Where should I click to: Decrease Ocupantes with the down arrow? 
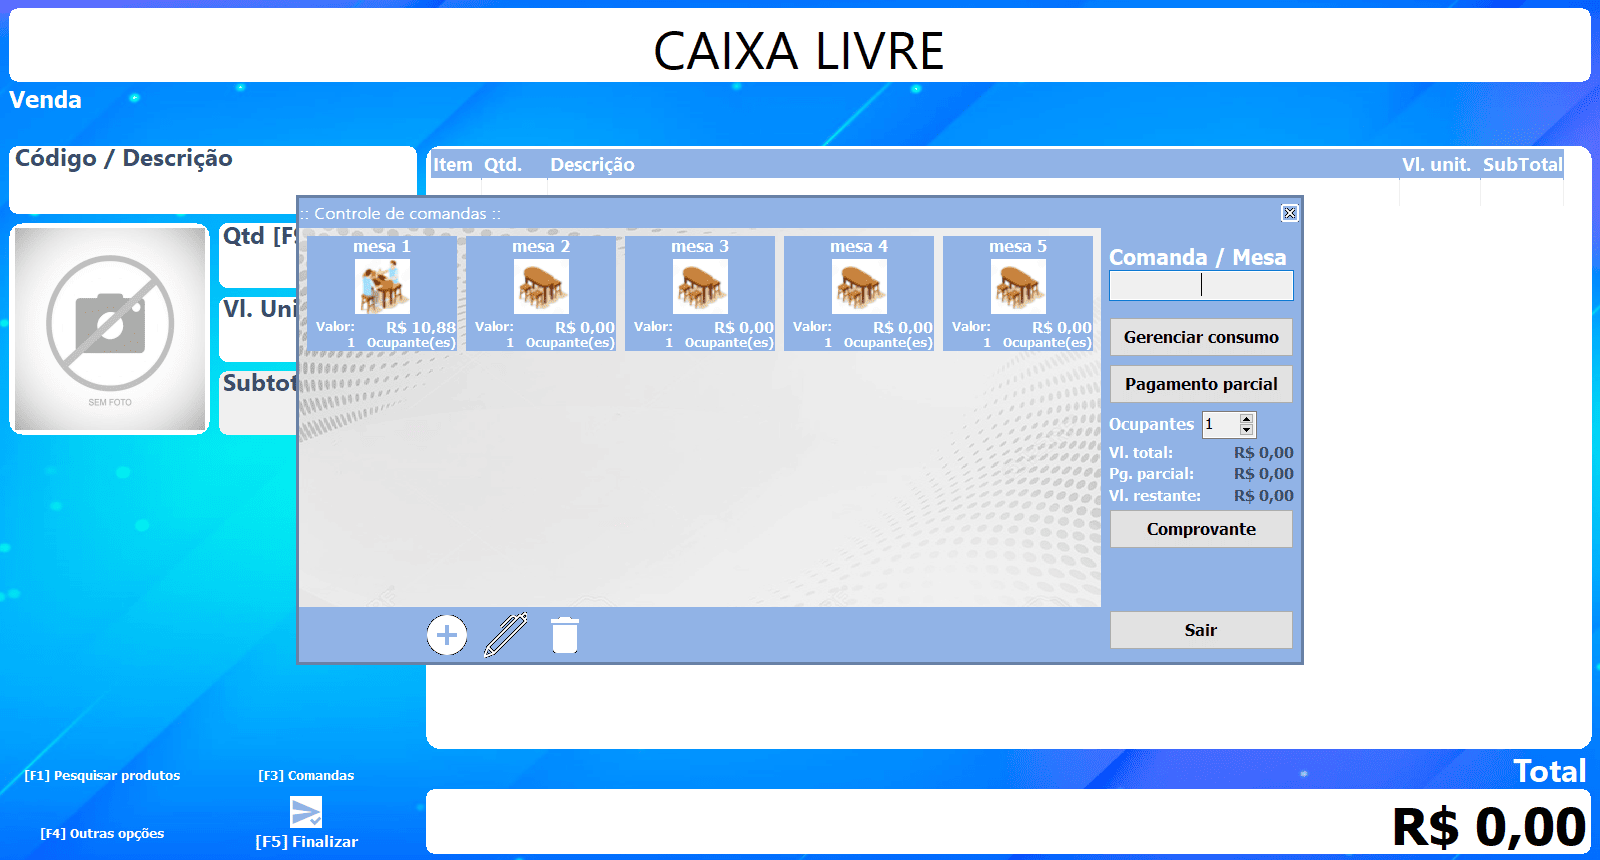coord(1246,430)
